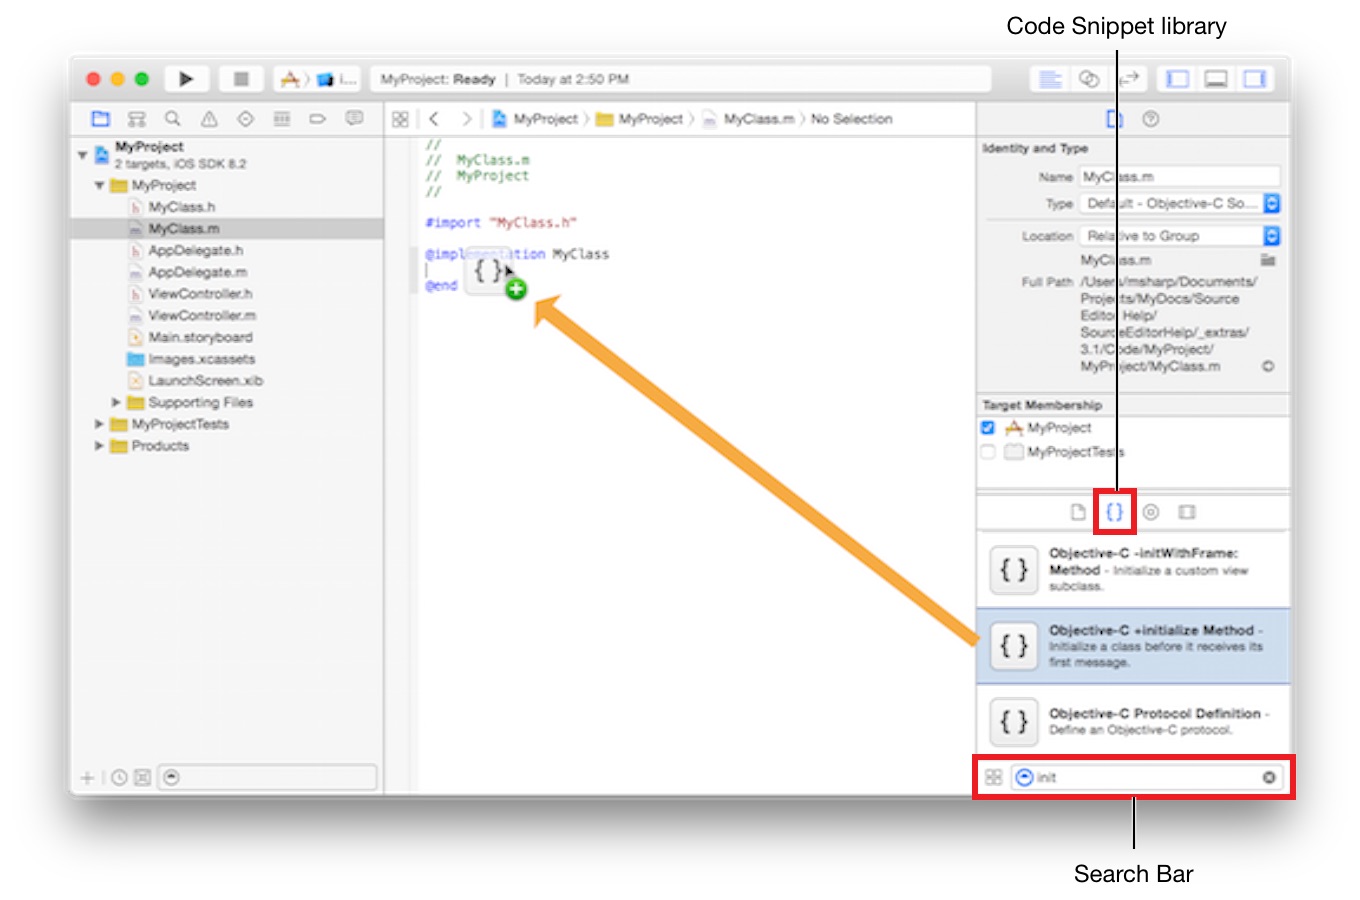1360x900 pixels.
Task: Show the File Template library
Action: tap(1078, 512)
